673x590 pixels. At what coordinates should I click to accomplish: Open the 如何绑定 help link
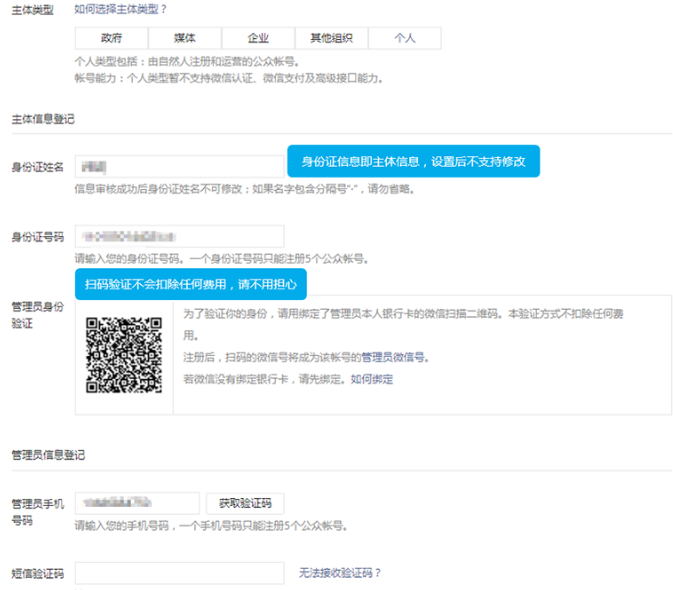click(371, 379)
